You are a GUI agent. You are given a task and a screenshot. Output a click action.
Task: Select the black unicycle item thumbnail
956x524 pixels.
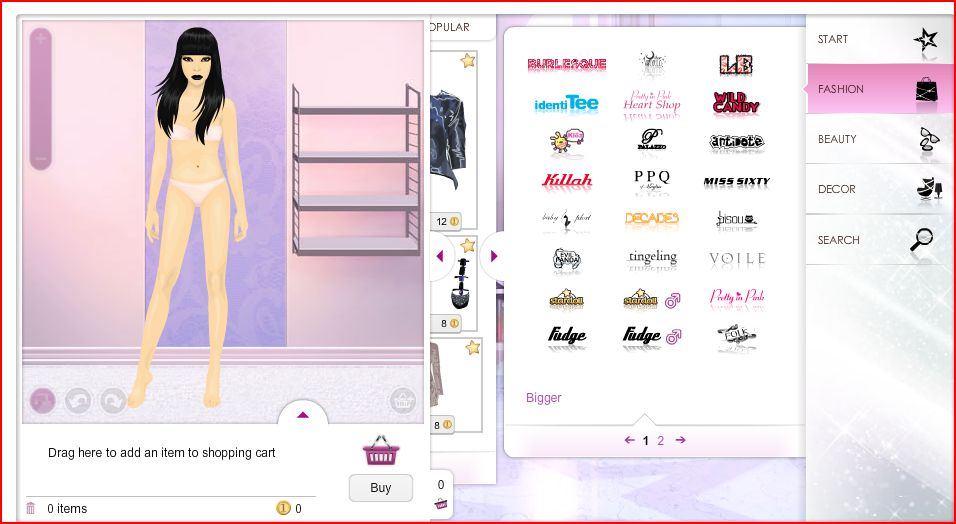pos(460,283)
